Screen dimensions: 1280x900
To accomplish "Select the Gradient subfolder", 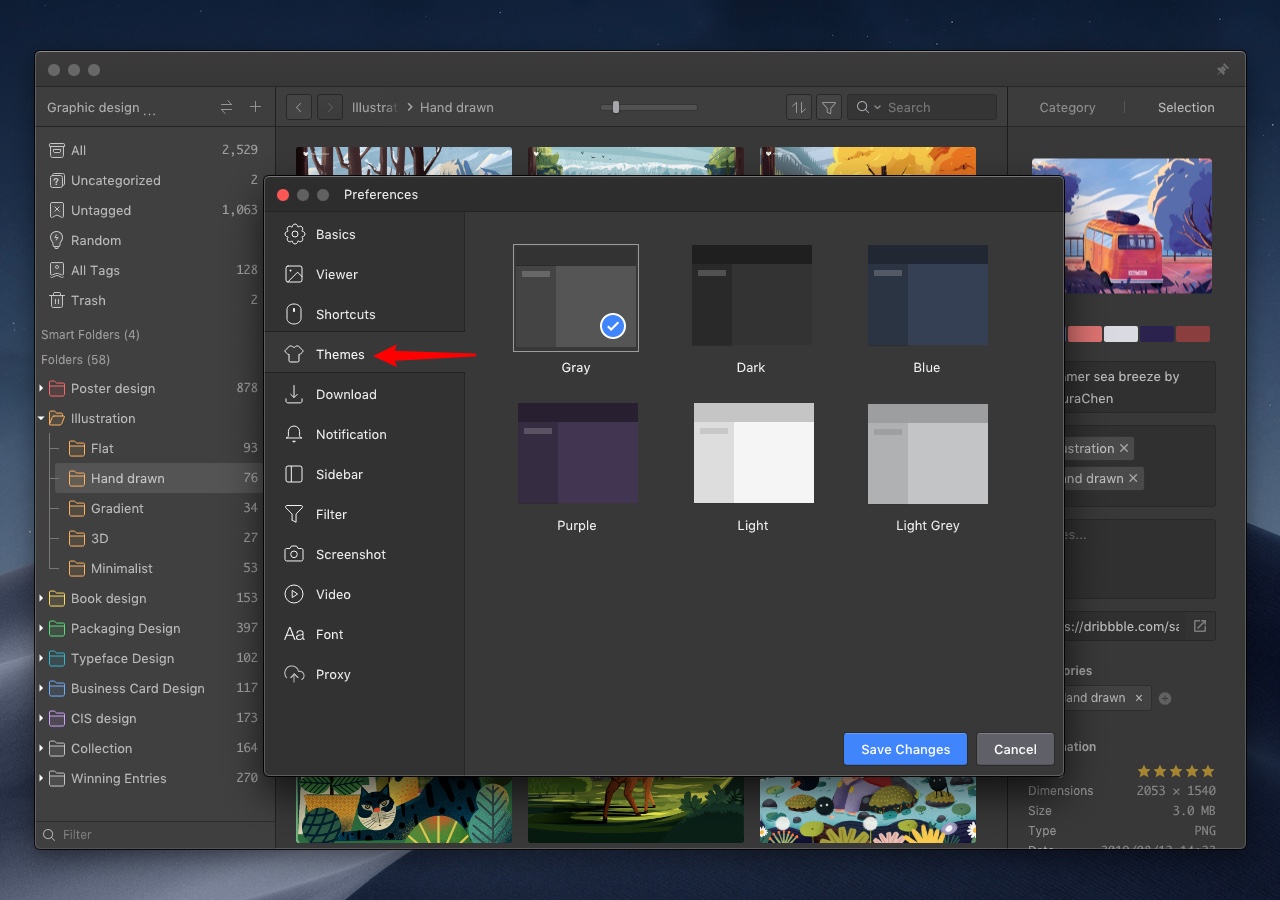I will pos(159,508).
